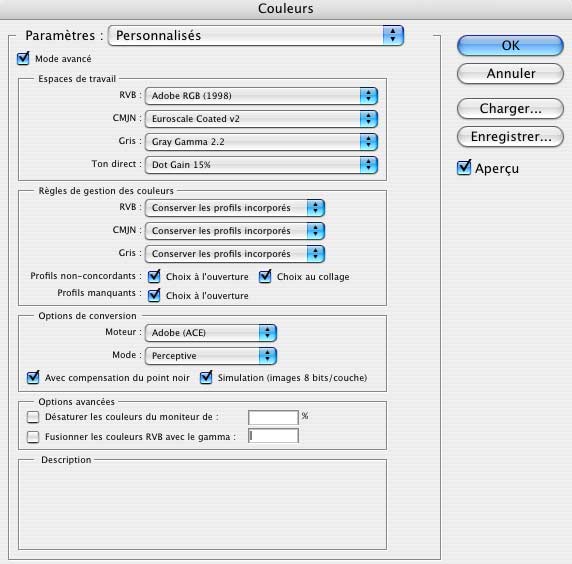Image resolution: width=572 pixels, height=564 pixels.
Task: Disable the Mode avancé checkbox
Action: tap(23, 58)
